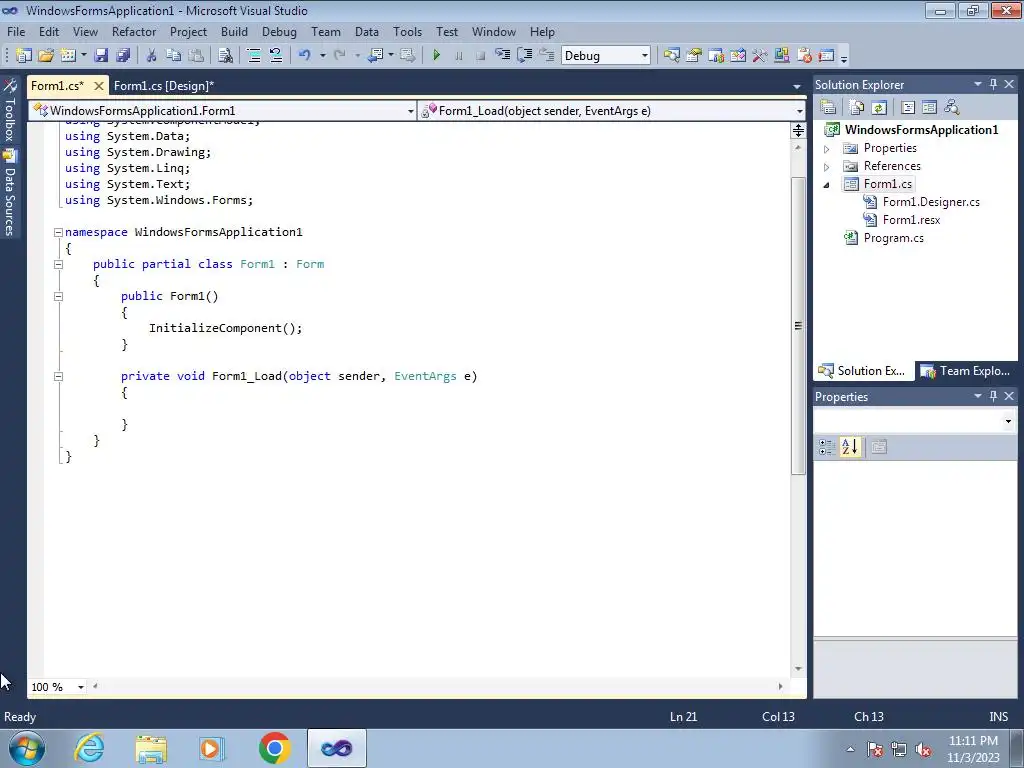Open the Debug configuration dropdown
This screenshot has height=768, width=1024.
tap(645, 56)
